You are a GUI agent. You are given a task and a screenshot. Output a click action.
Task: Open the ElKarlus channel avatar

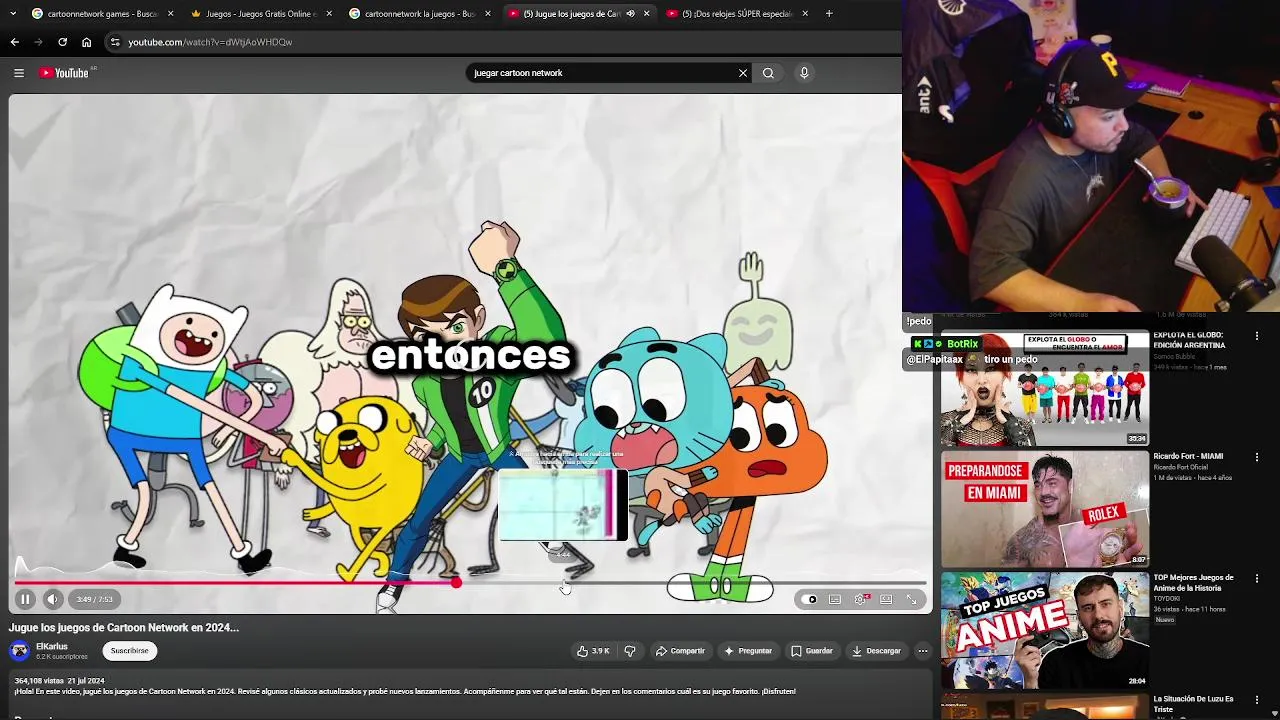(x=19, y=651)
